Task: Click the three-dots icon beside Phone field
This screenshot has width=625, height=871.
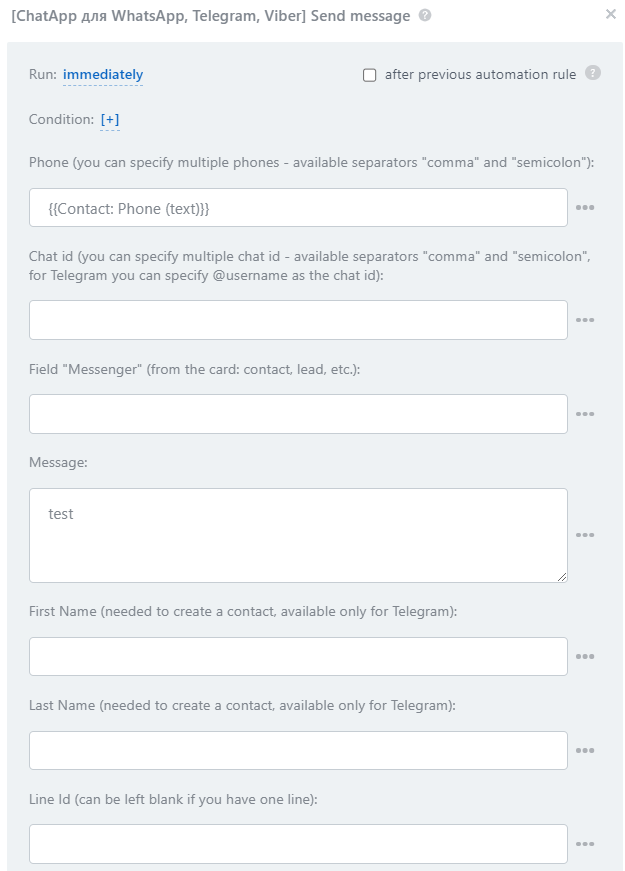Action: tap(585, 208)
